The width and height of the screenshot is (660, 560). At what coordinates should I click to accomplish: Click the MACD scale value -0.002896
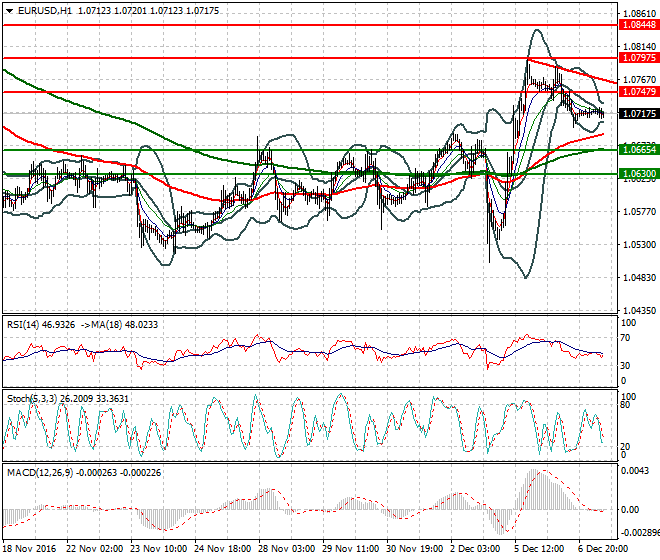pos(641,533)
